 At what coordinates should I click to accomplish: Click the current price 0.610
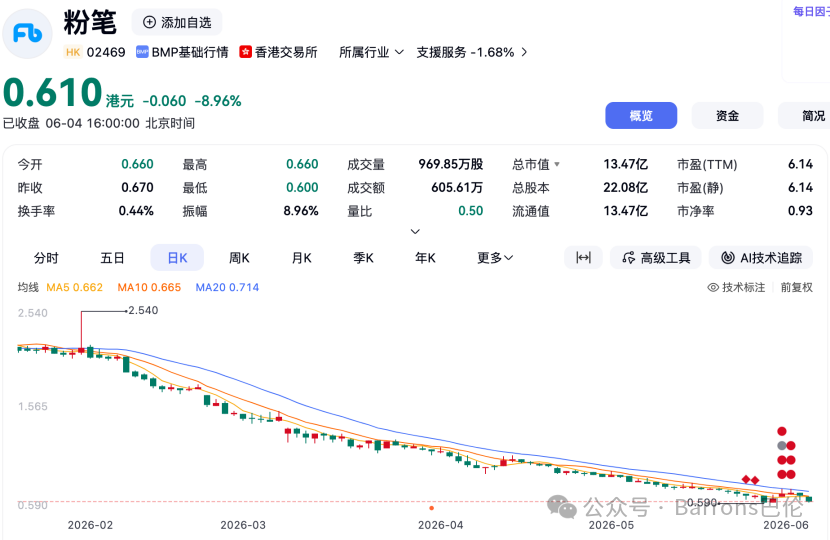click(52, 92)
